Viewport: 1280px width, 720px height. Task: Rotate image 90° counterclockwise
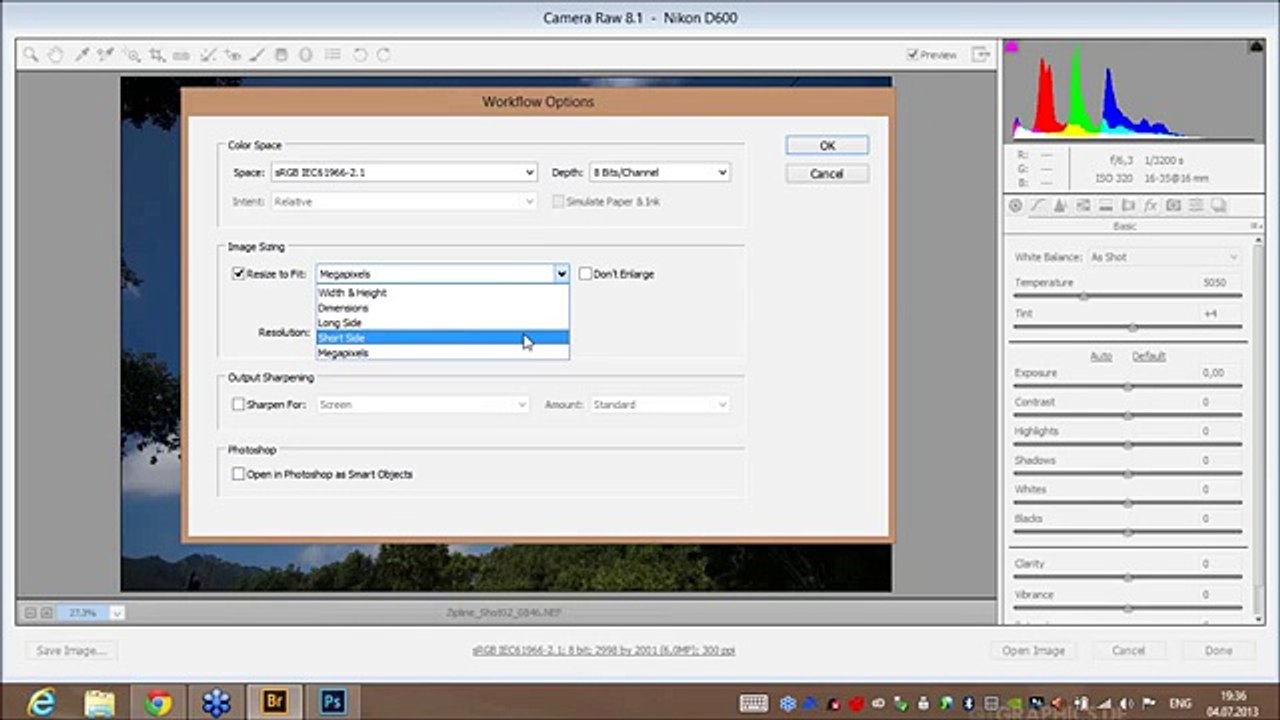(x=360, y=55)
